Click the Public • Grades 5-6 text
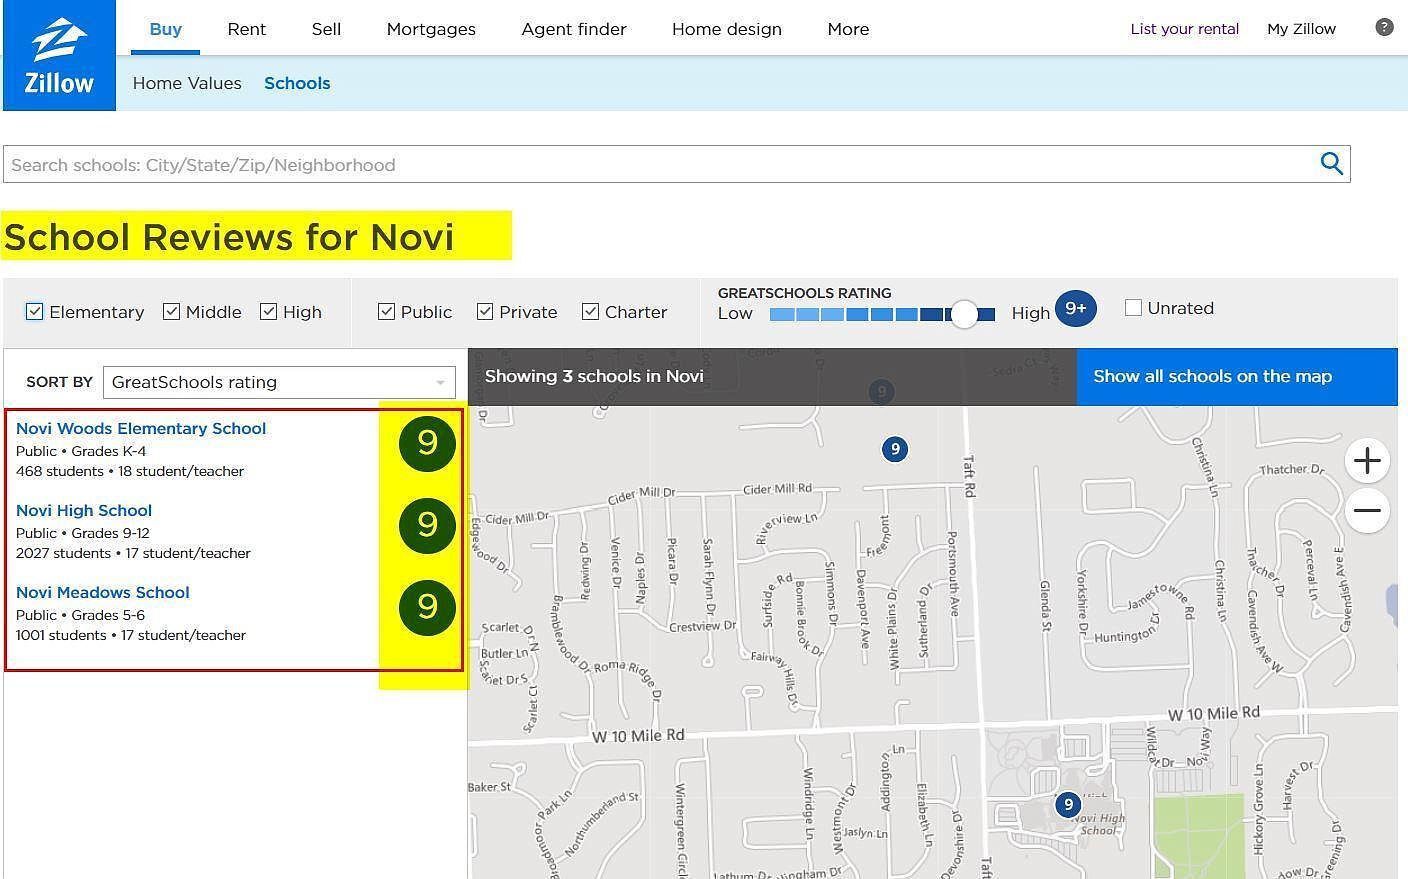The width and height of the screenshot is (1408, 879). (x=80, y=615)
